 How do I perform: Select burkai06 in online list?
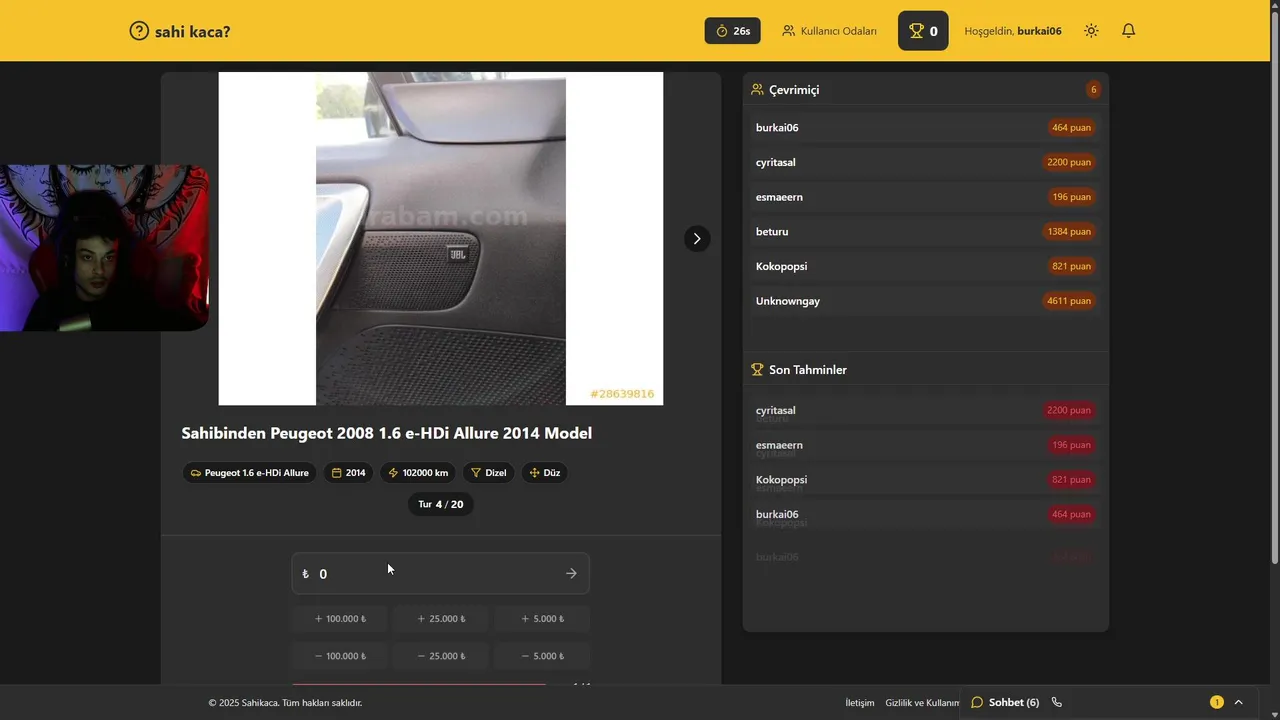[x=925, y=128]
